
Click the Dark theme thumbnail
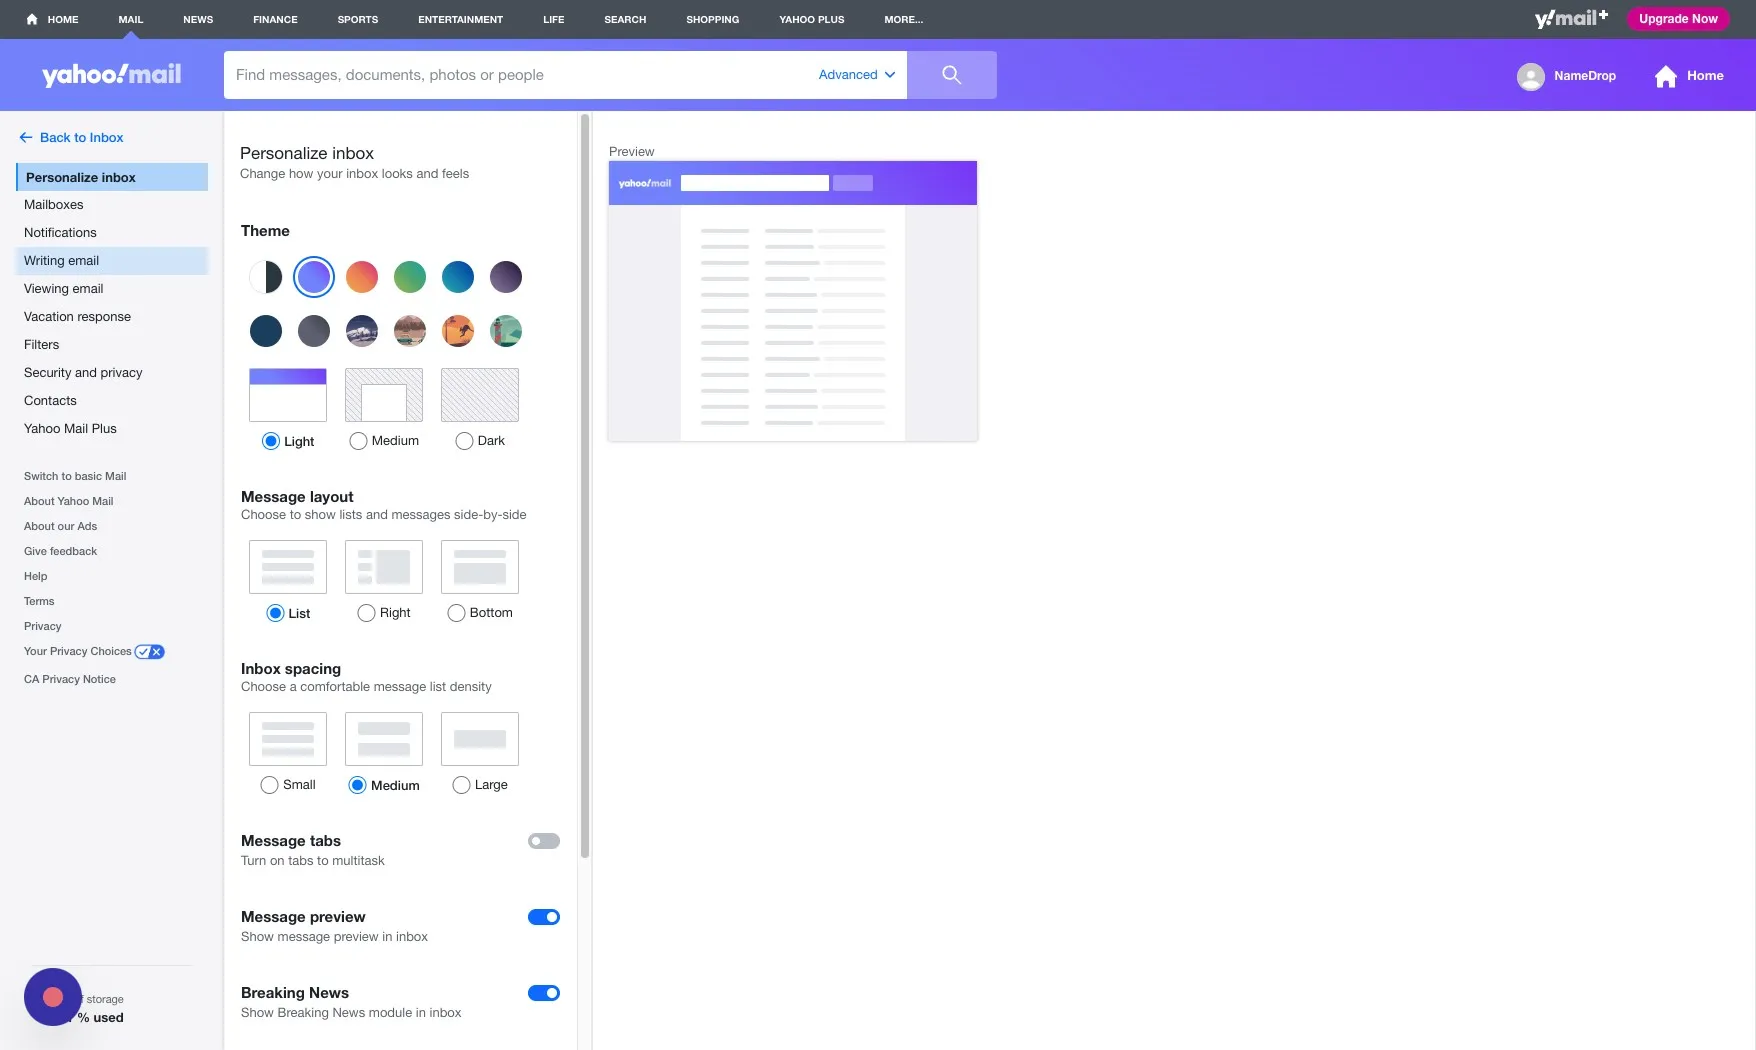[480, 395]
